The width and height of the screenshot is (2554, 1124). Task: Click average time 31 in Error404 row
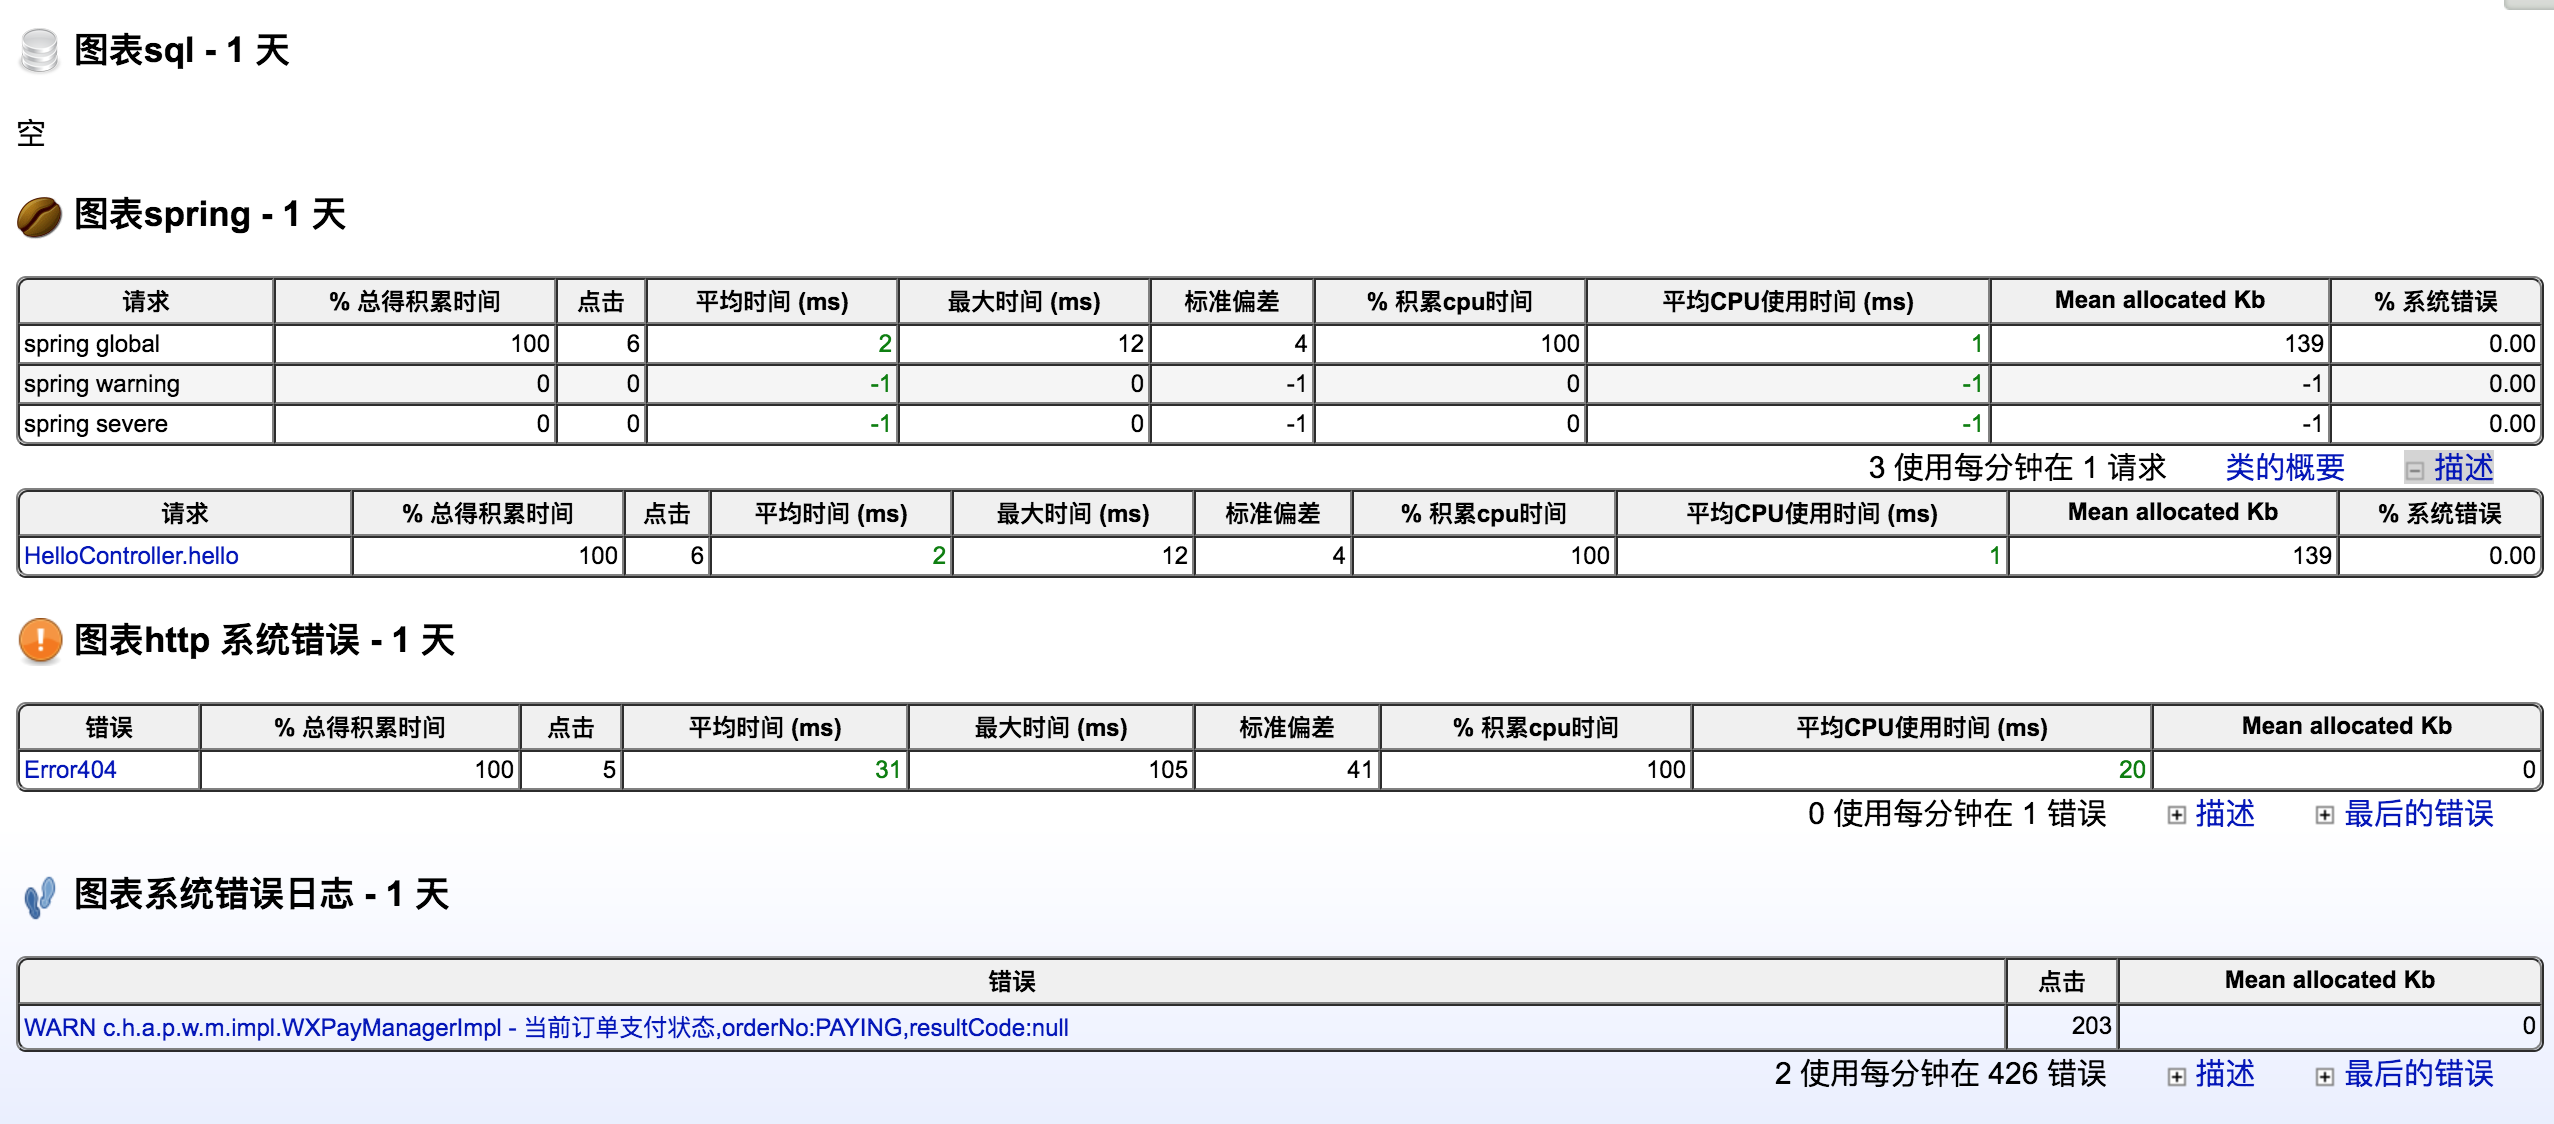(888, 770)
